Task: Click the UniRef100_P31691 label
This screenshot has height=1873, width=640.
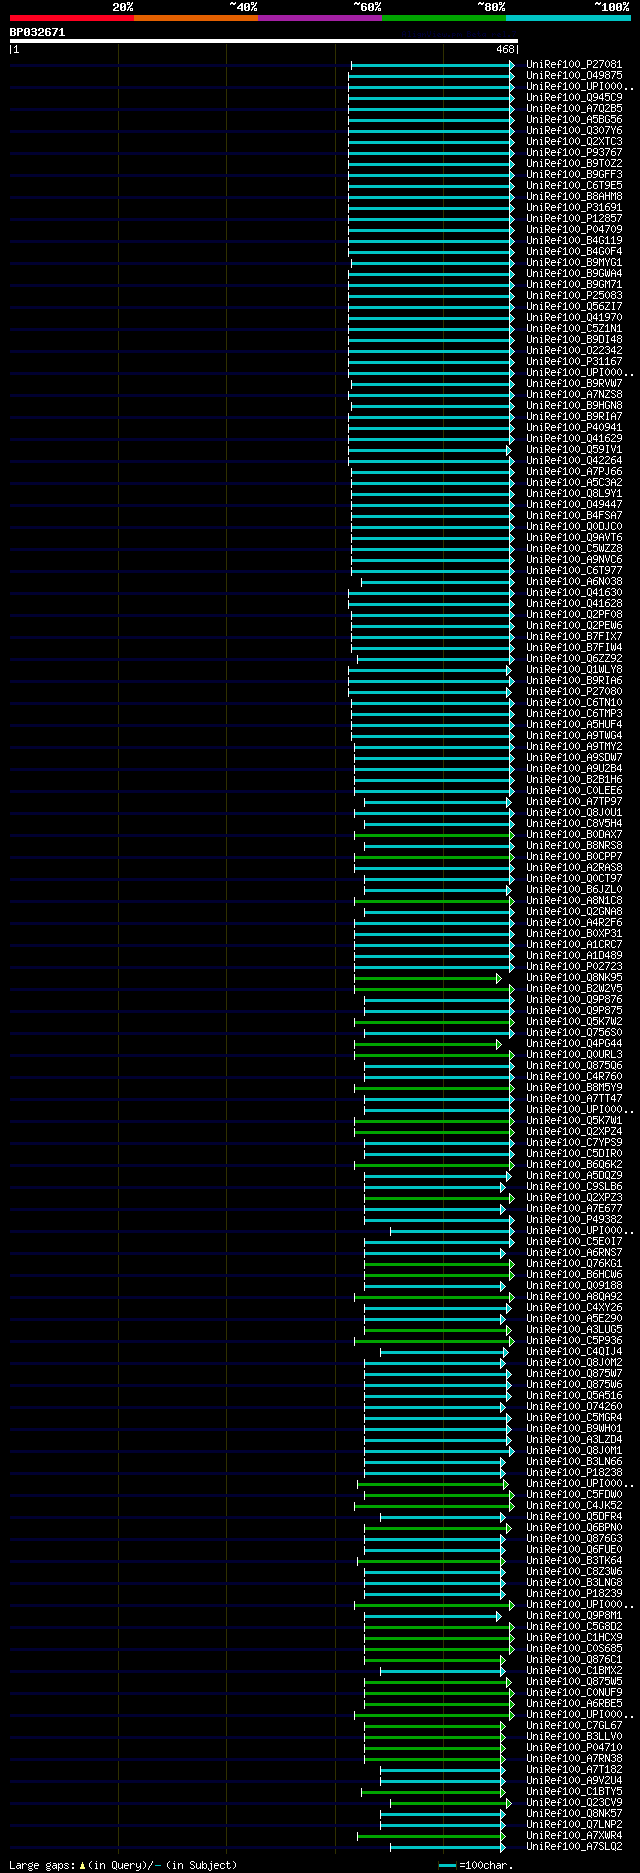Action: (574, 208)
